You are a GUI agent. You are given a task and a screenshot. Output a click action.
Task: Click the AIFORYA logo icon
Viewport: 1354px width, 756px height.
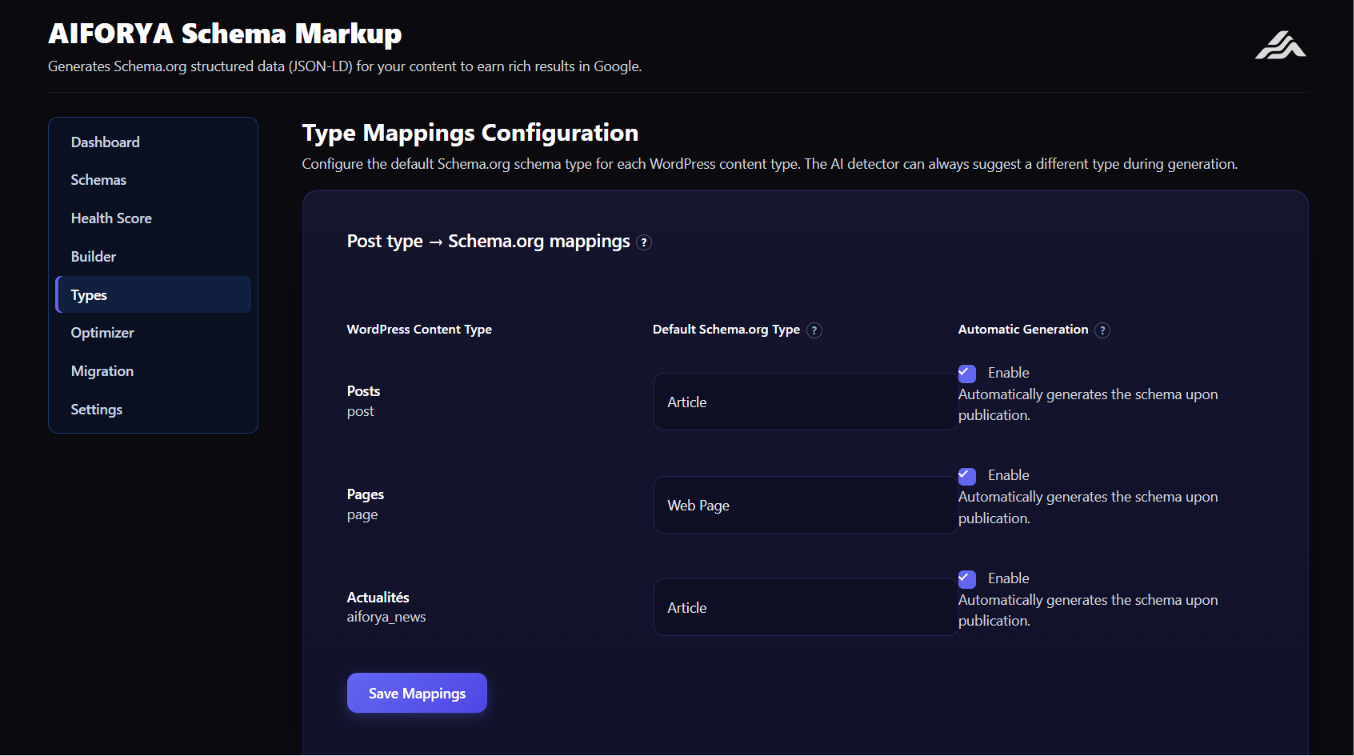pos(1280,45)
